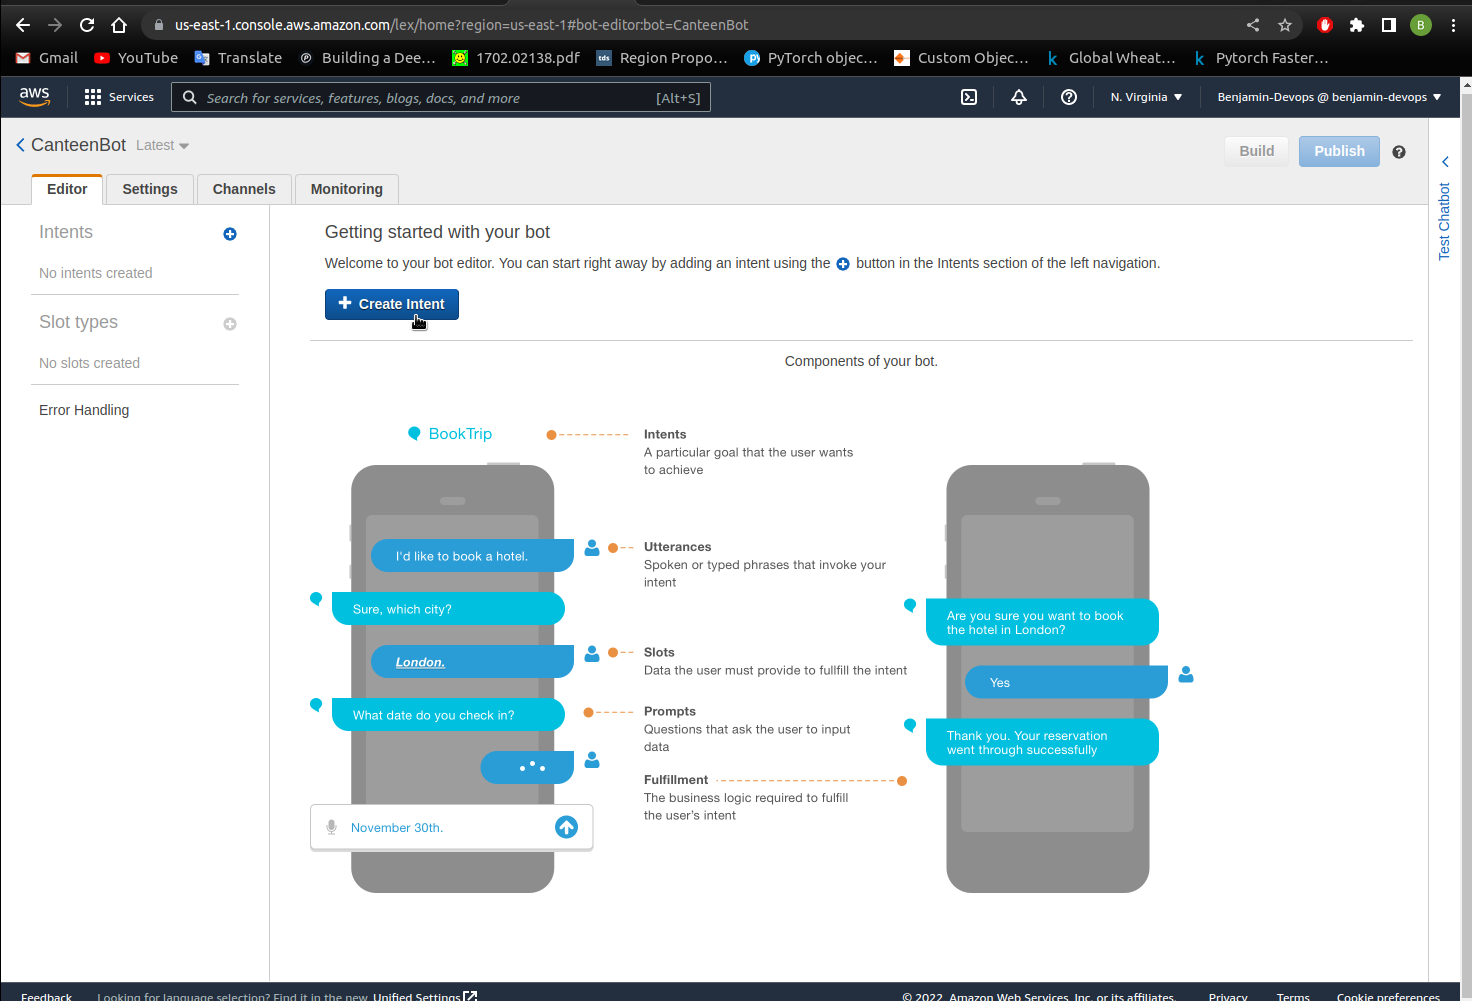This screenshot has height=1001, width=1472.
Task: Open AWS notifications bell
Action: pos(1019,97)
